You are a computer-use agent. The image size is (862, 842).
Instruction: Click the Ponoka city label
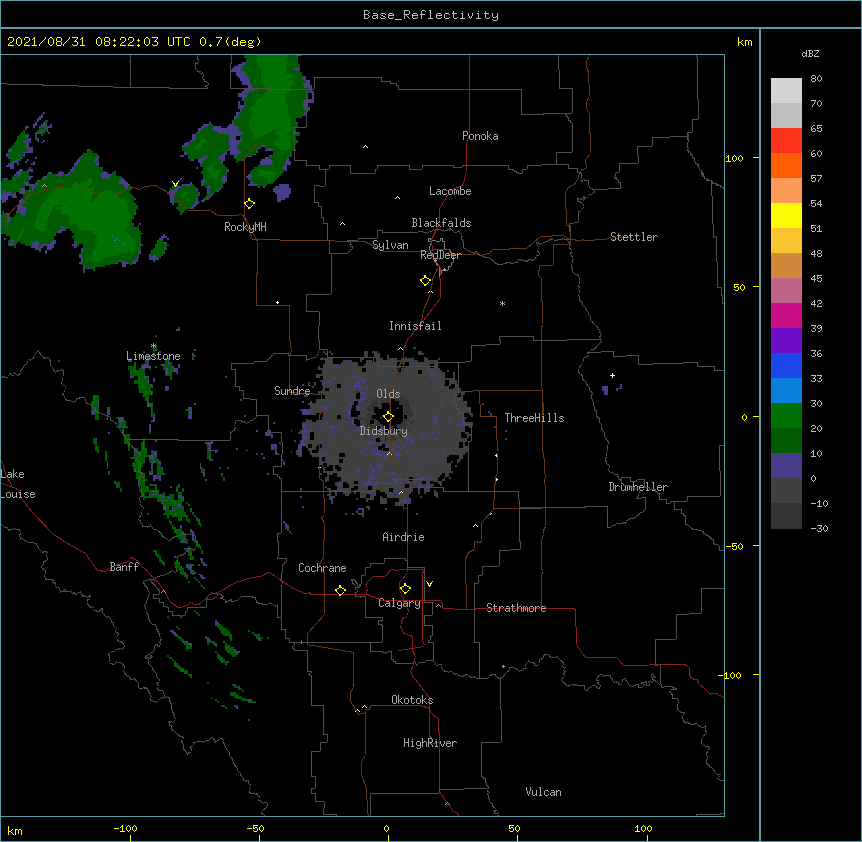[x=480, y=136]
